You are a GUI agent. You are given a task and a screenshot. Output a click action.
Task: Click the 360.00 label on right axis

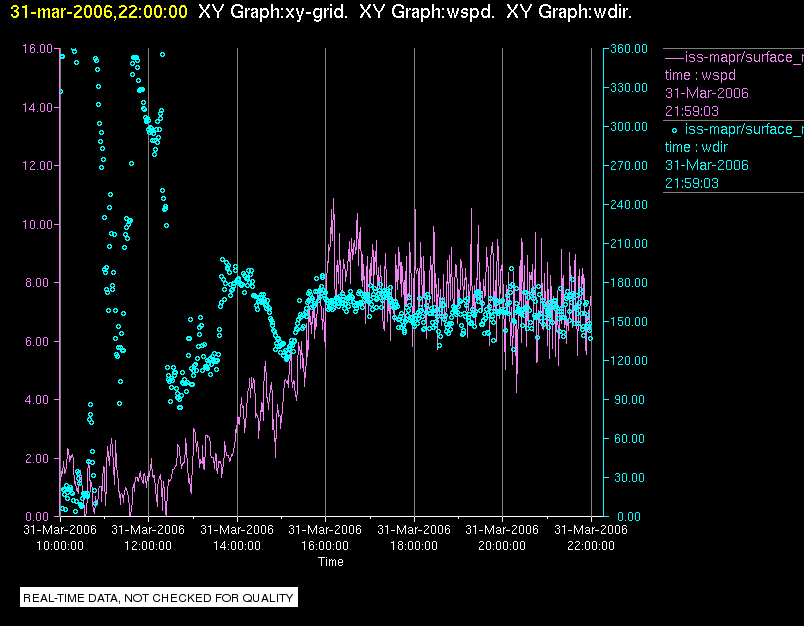629,49
